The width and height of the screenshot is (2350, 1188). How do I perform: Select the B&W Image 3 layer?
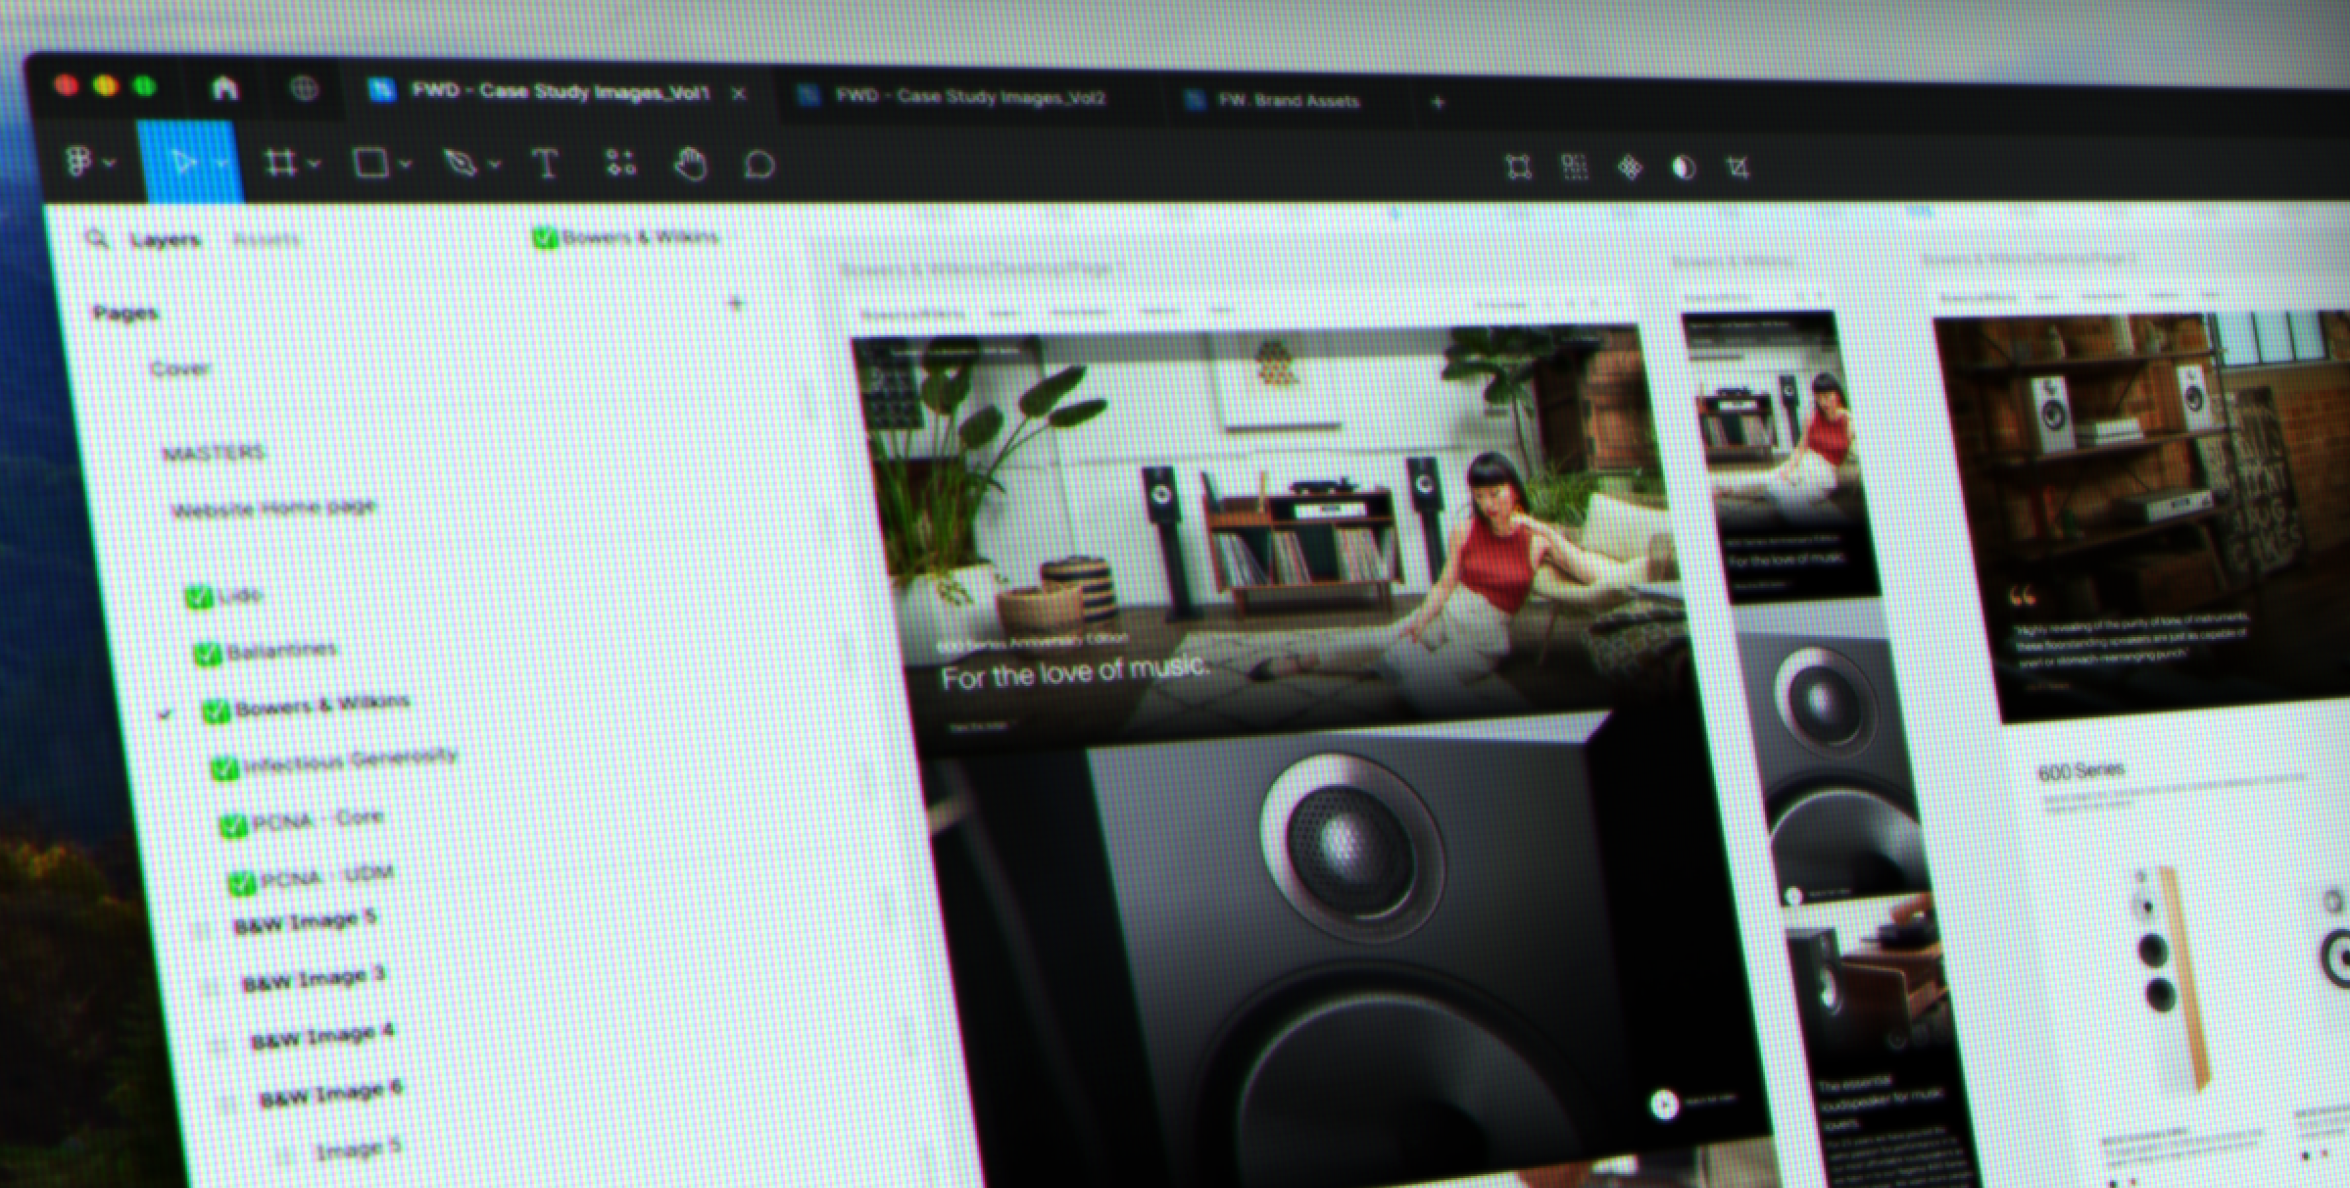(313, 979)
